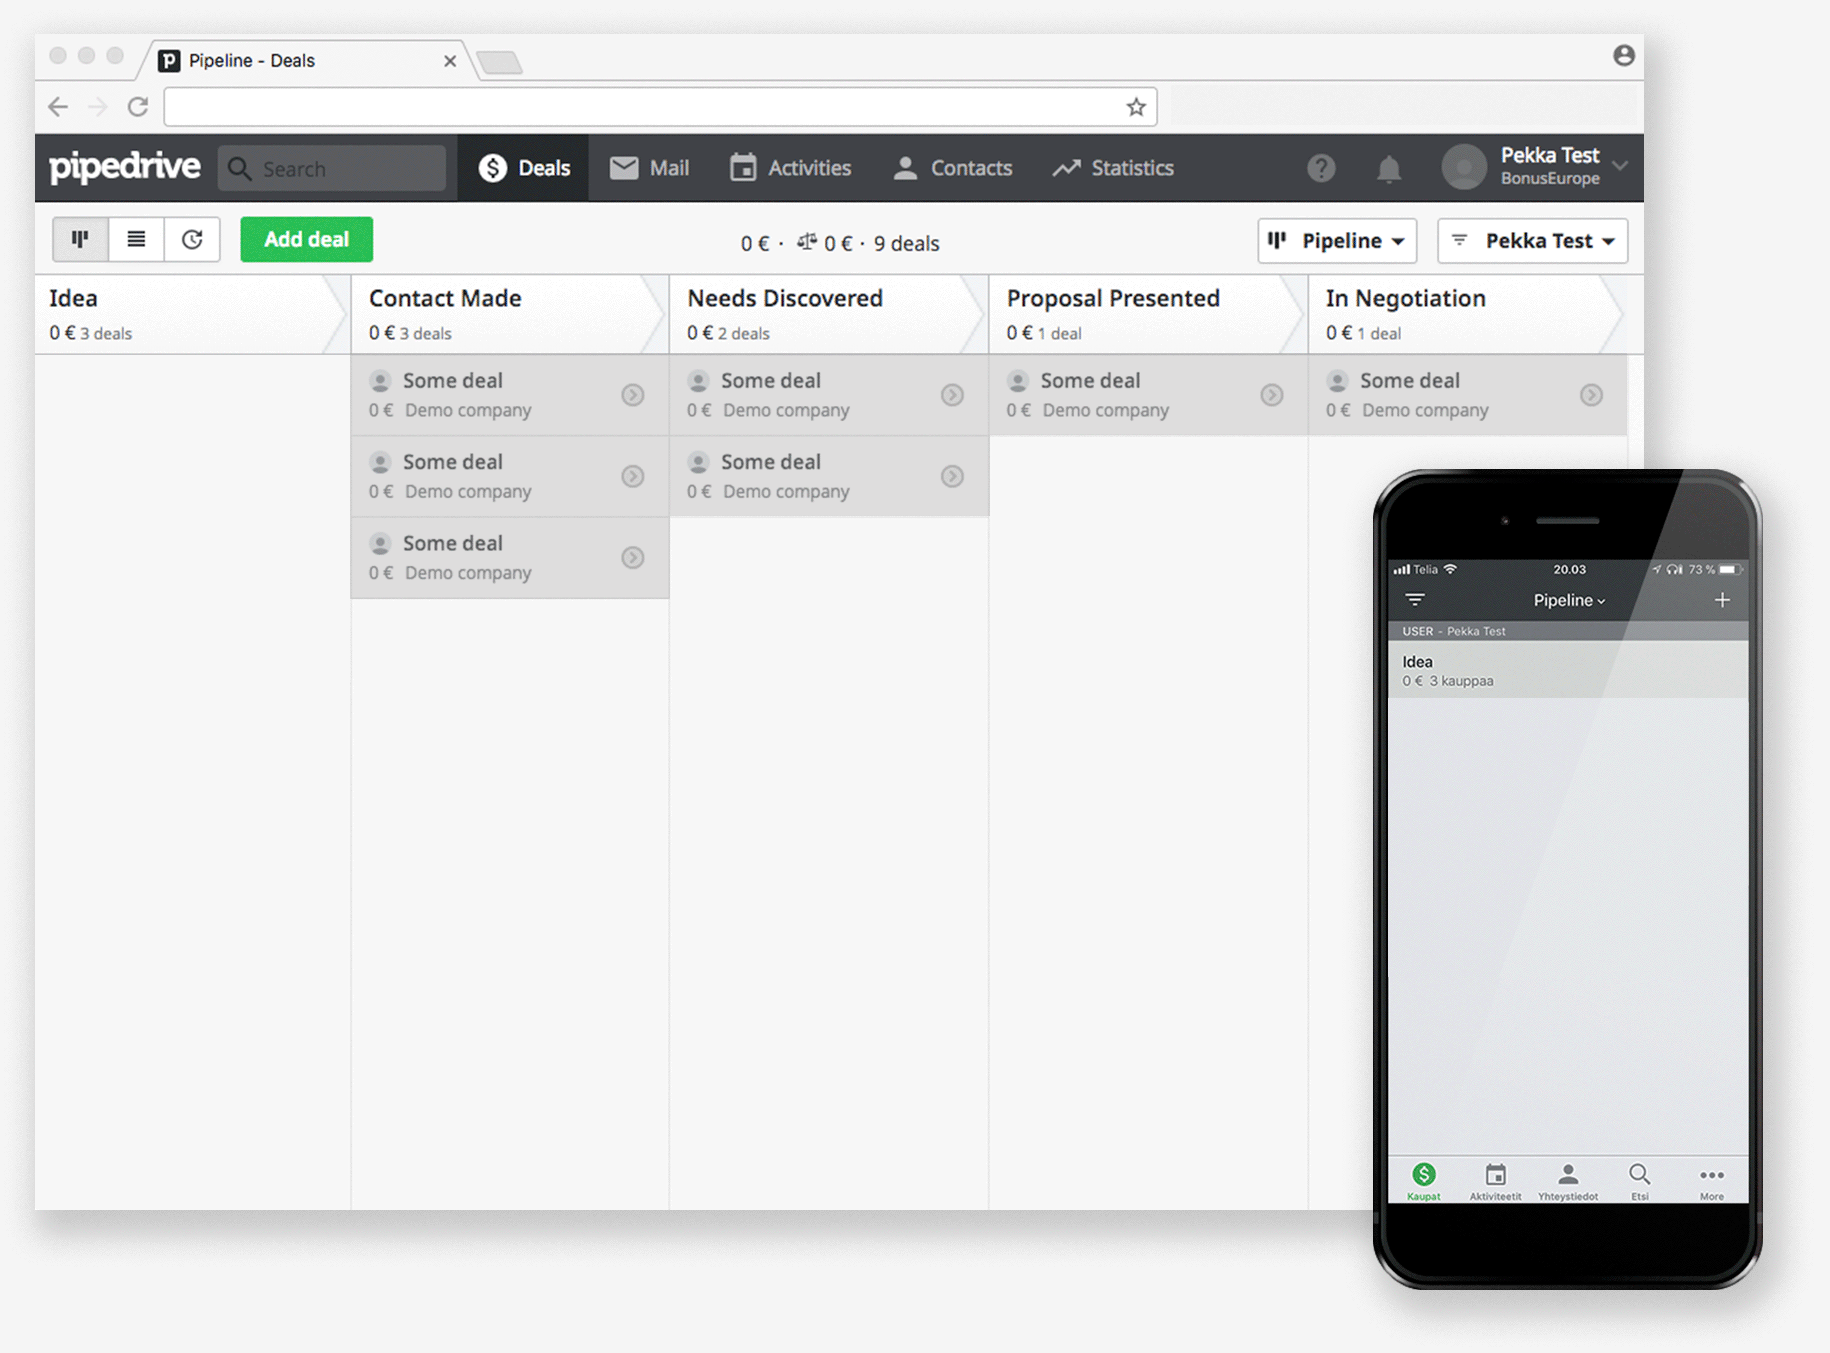Click arrow on Proposal Presented deal
This screenshot has height=1353, width=1830.
click(1272, 395)
